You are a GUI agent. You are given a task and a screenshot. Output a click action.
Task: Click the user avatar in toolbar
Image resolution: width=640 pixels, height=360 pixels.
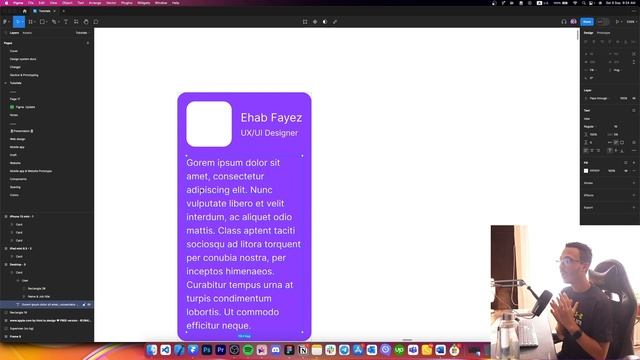coord(573,22)
